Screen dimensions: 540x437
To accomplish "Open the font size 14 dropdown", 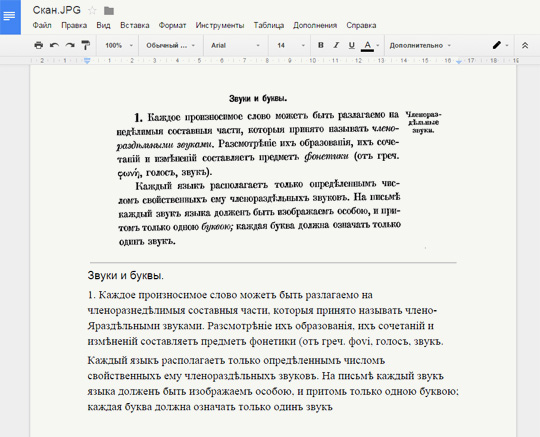I will point(291,45).
